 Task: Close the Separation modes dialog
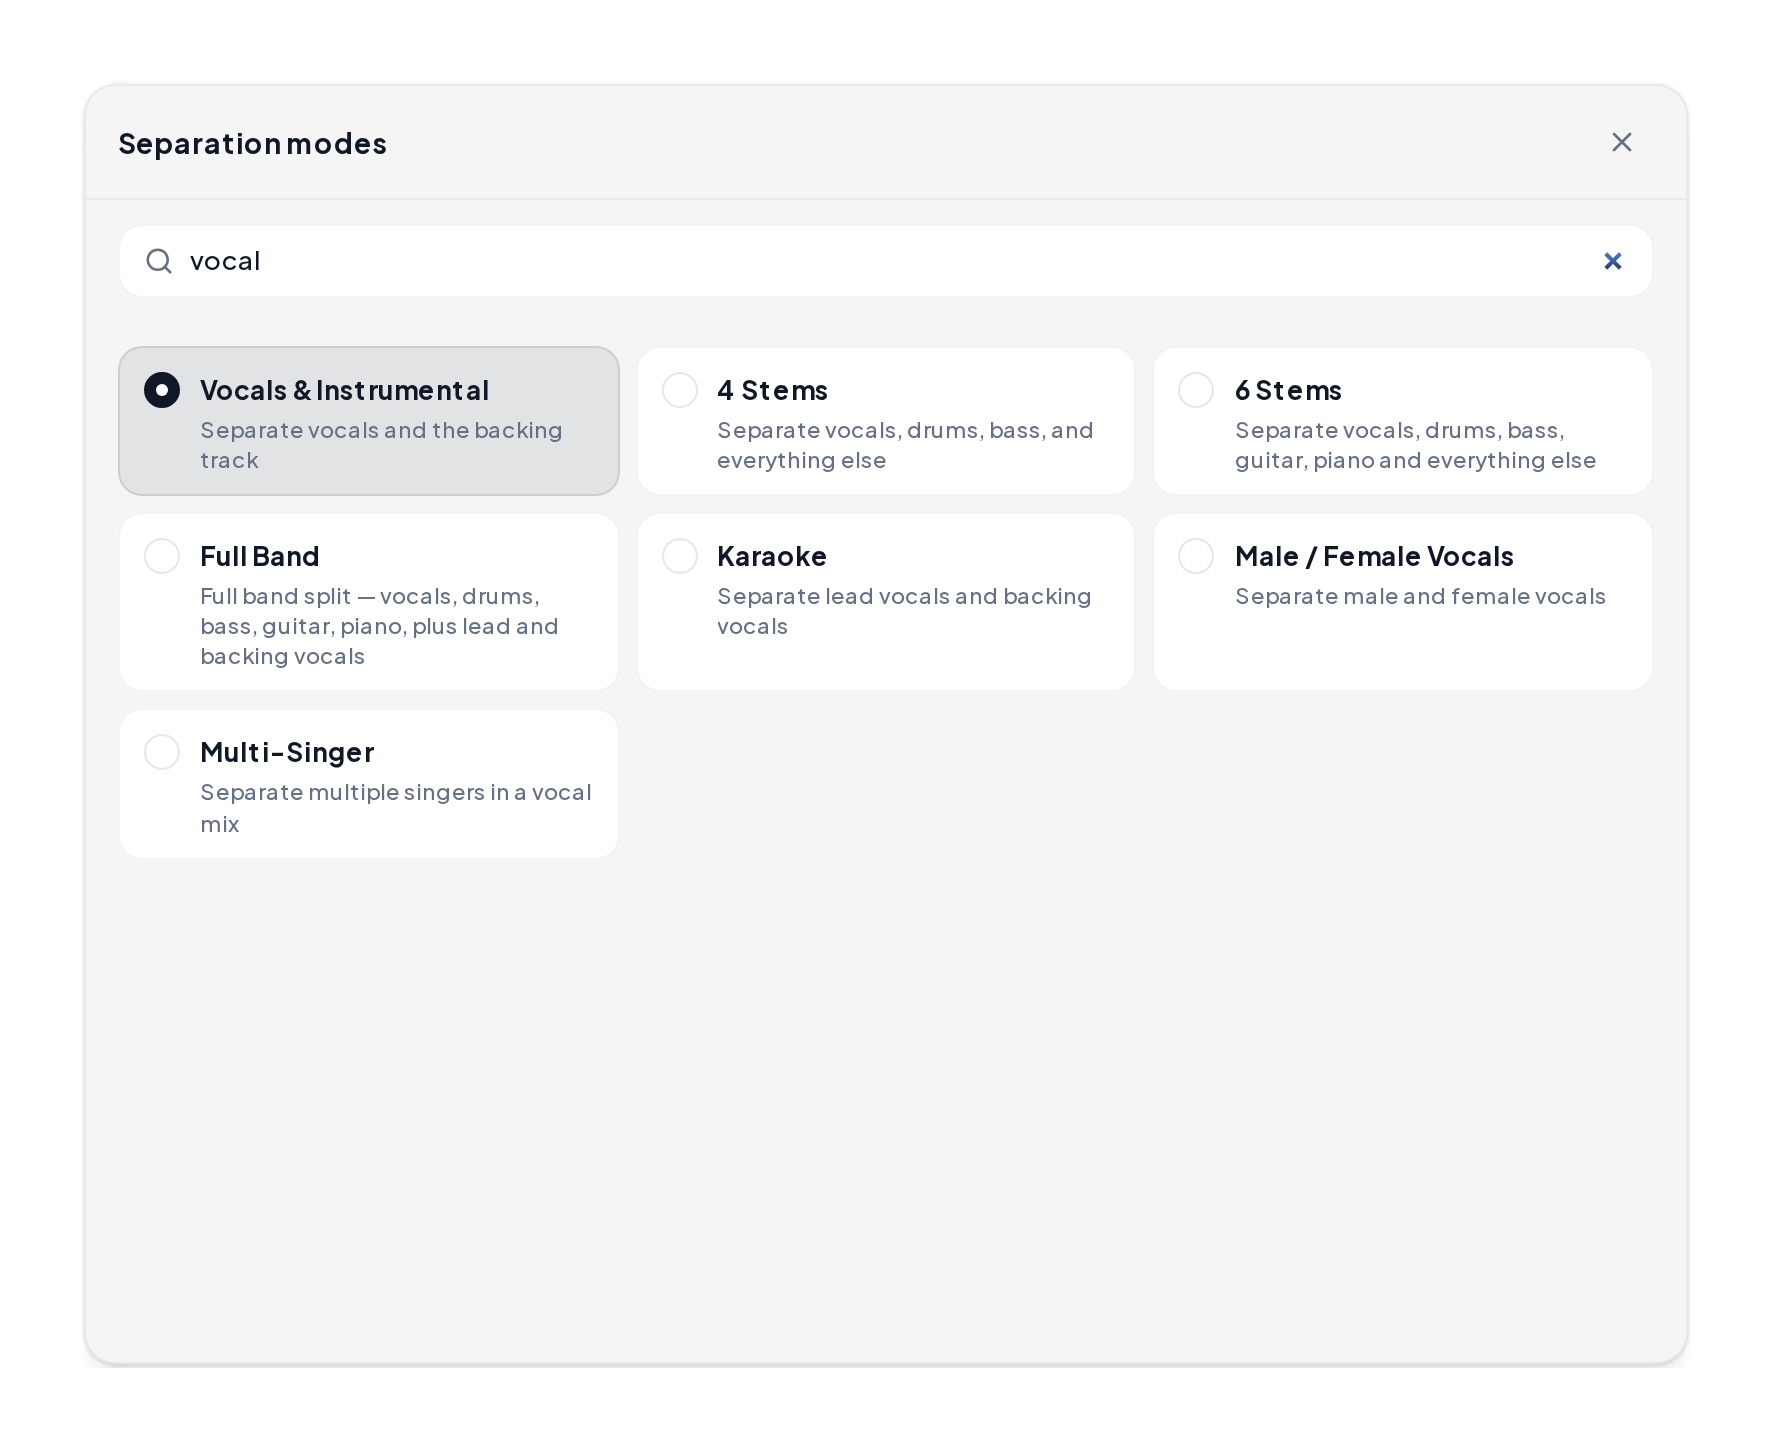tap(1621, 142)
